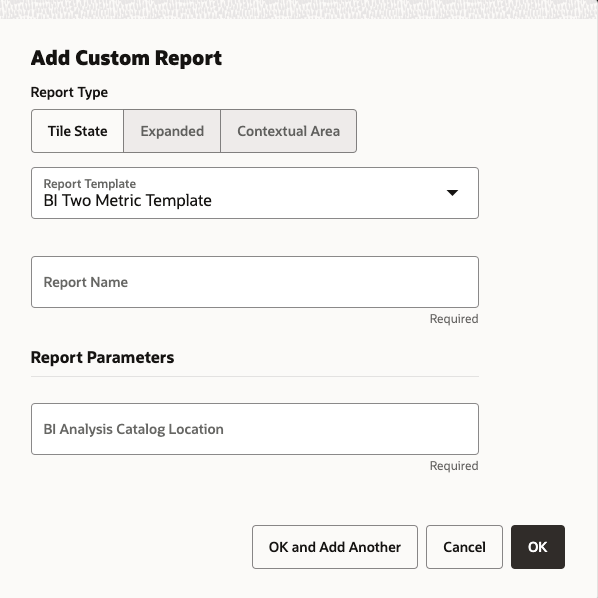Click the Required hint under Report Name
Screen dimensions: 598x598
point(454,319)
